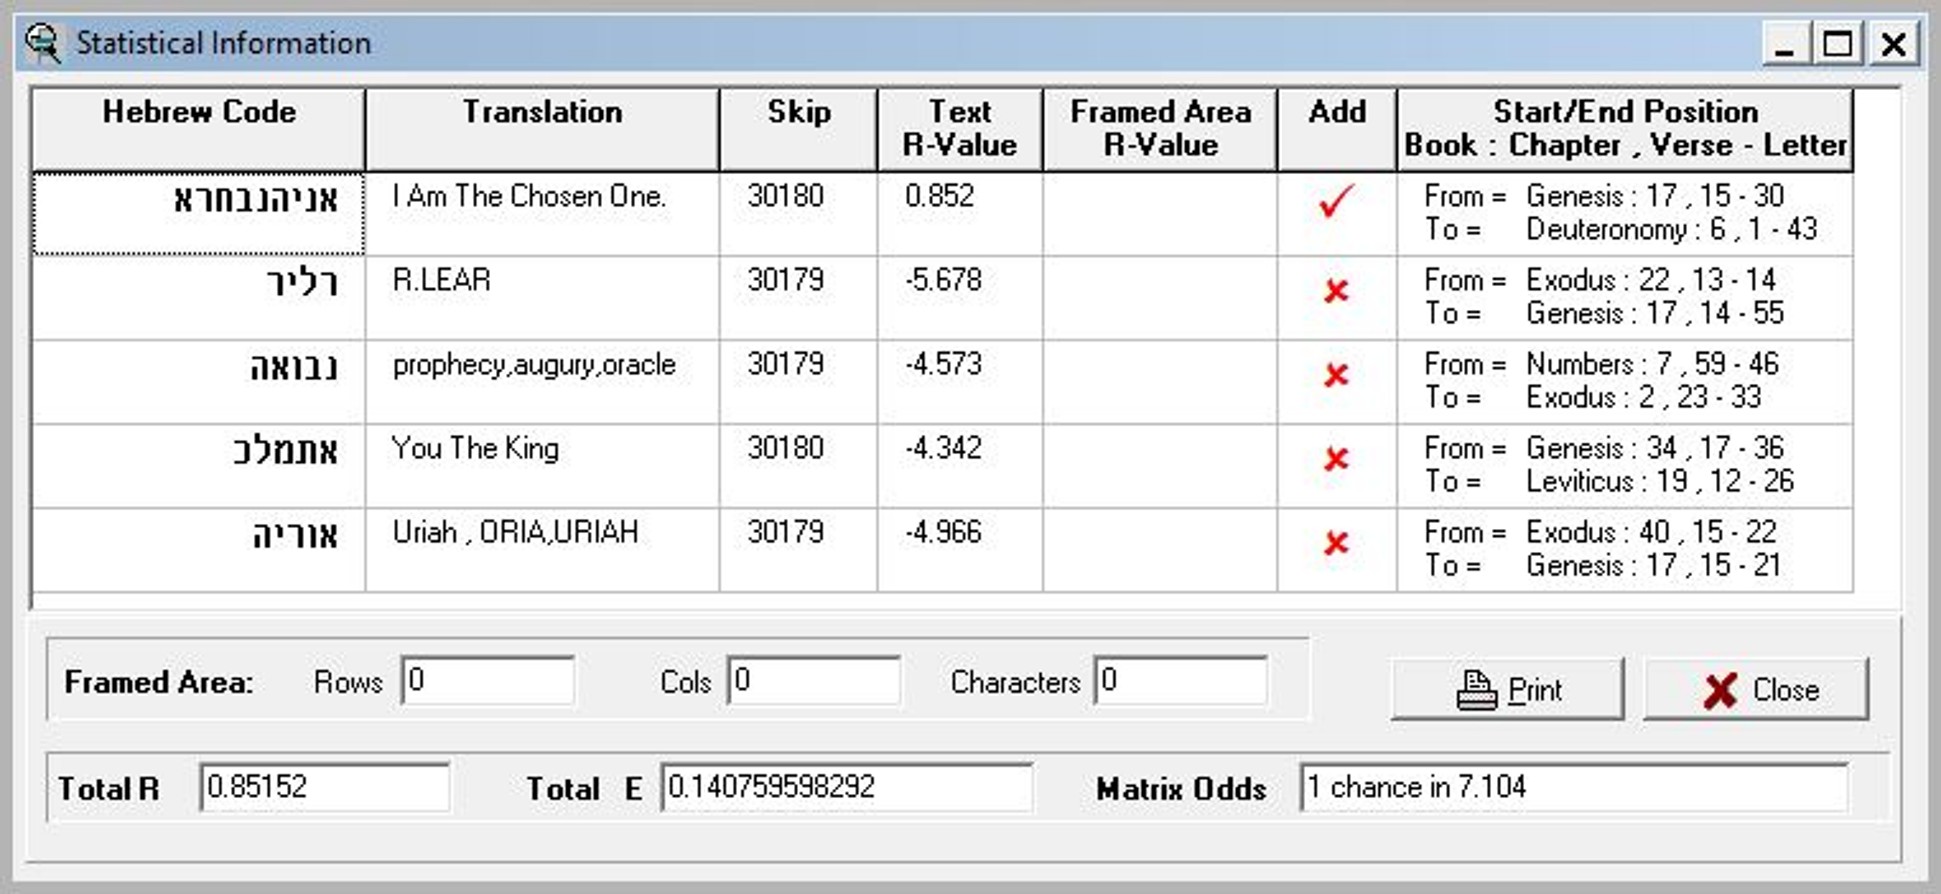Click translation 'R.LEAR'

click(441, 280)
